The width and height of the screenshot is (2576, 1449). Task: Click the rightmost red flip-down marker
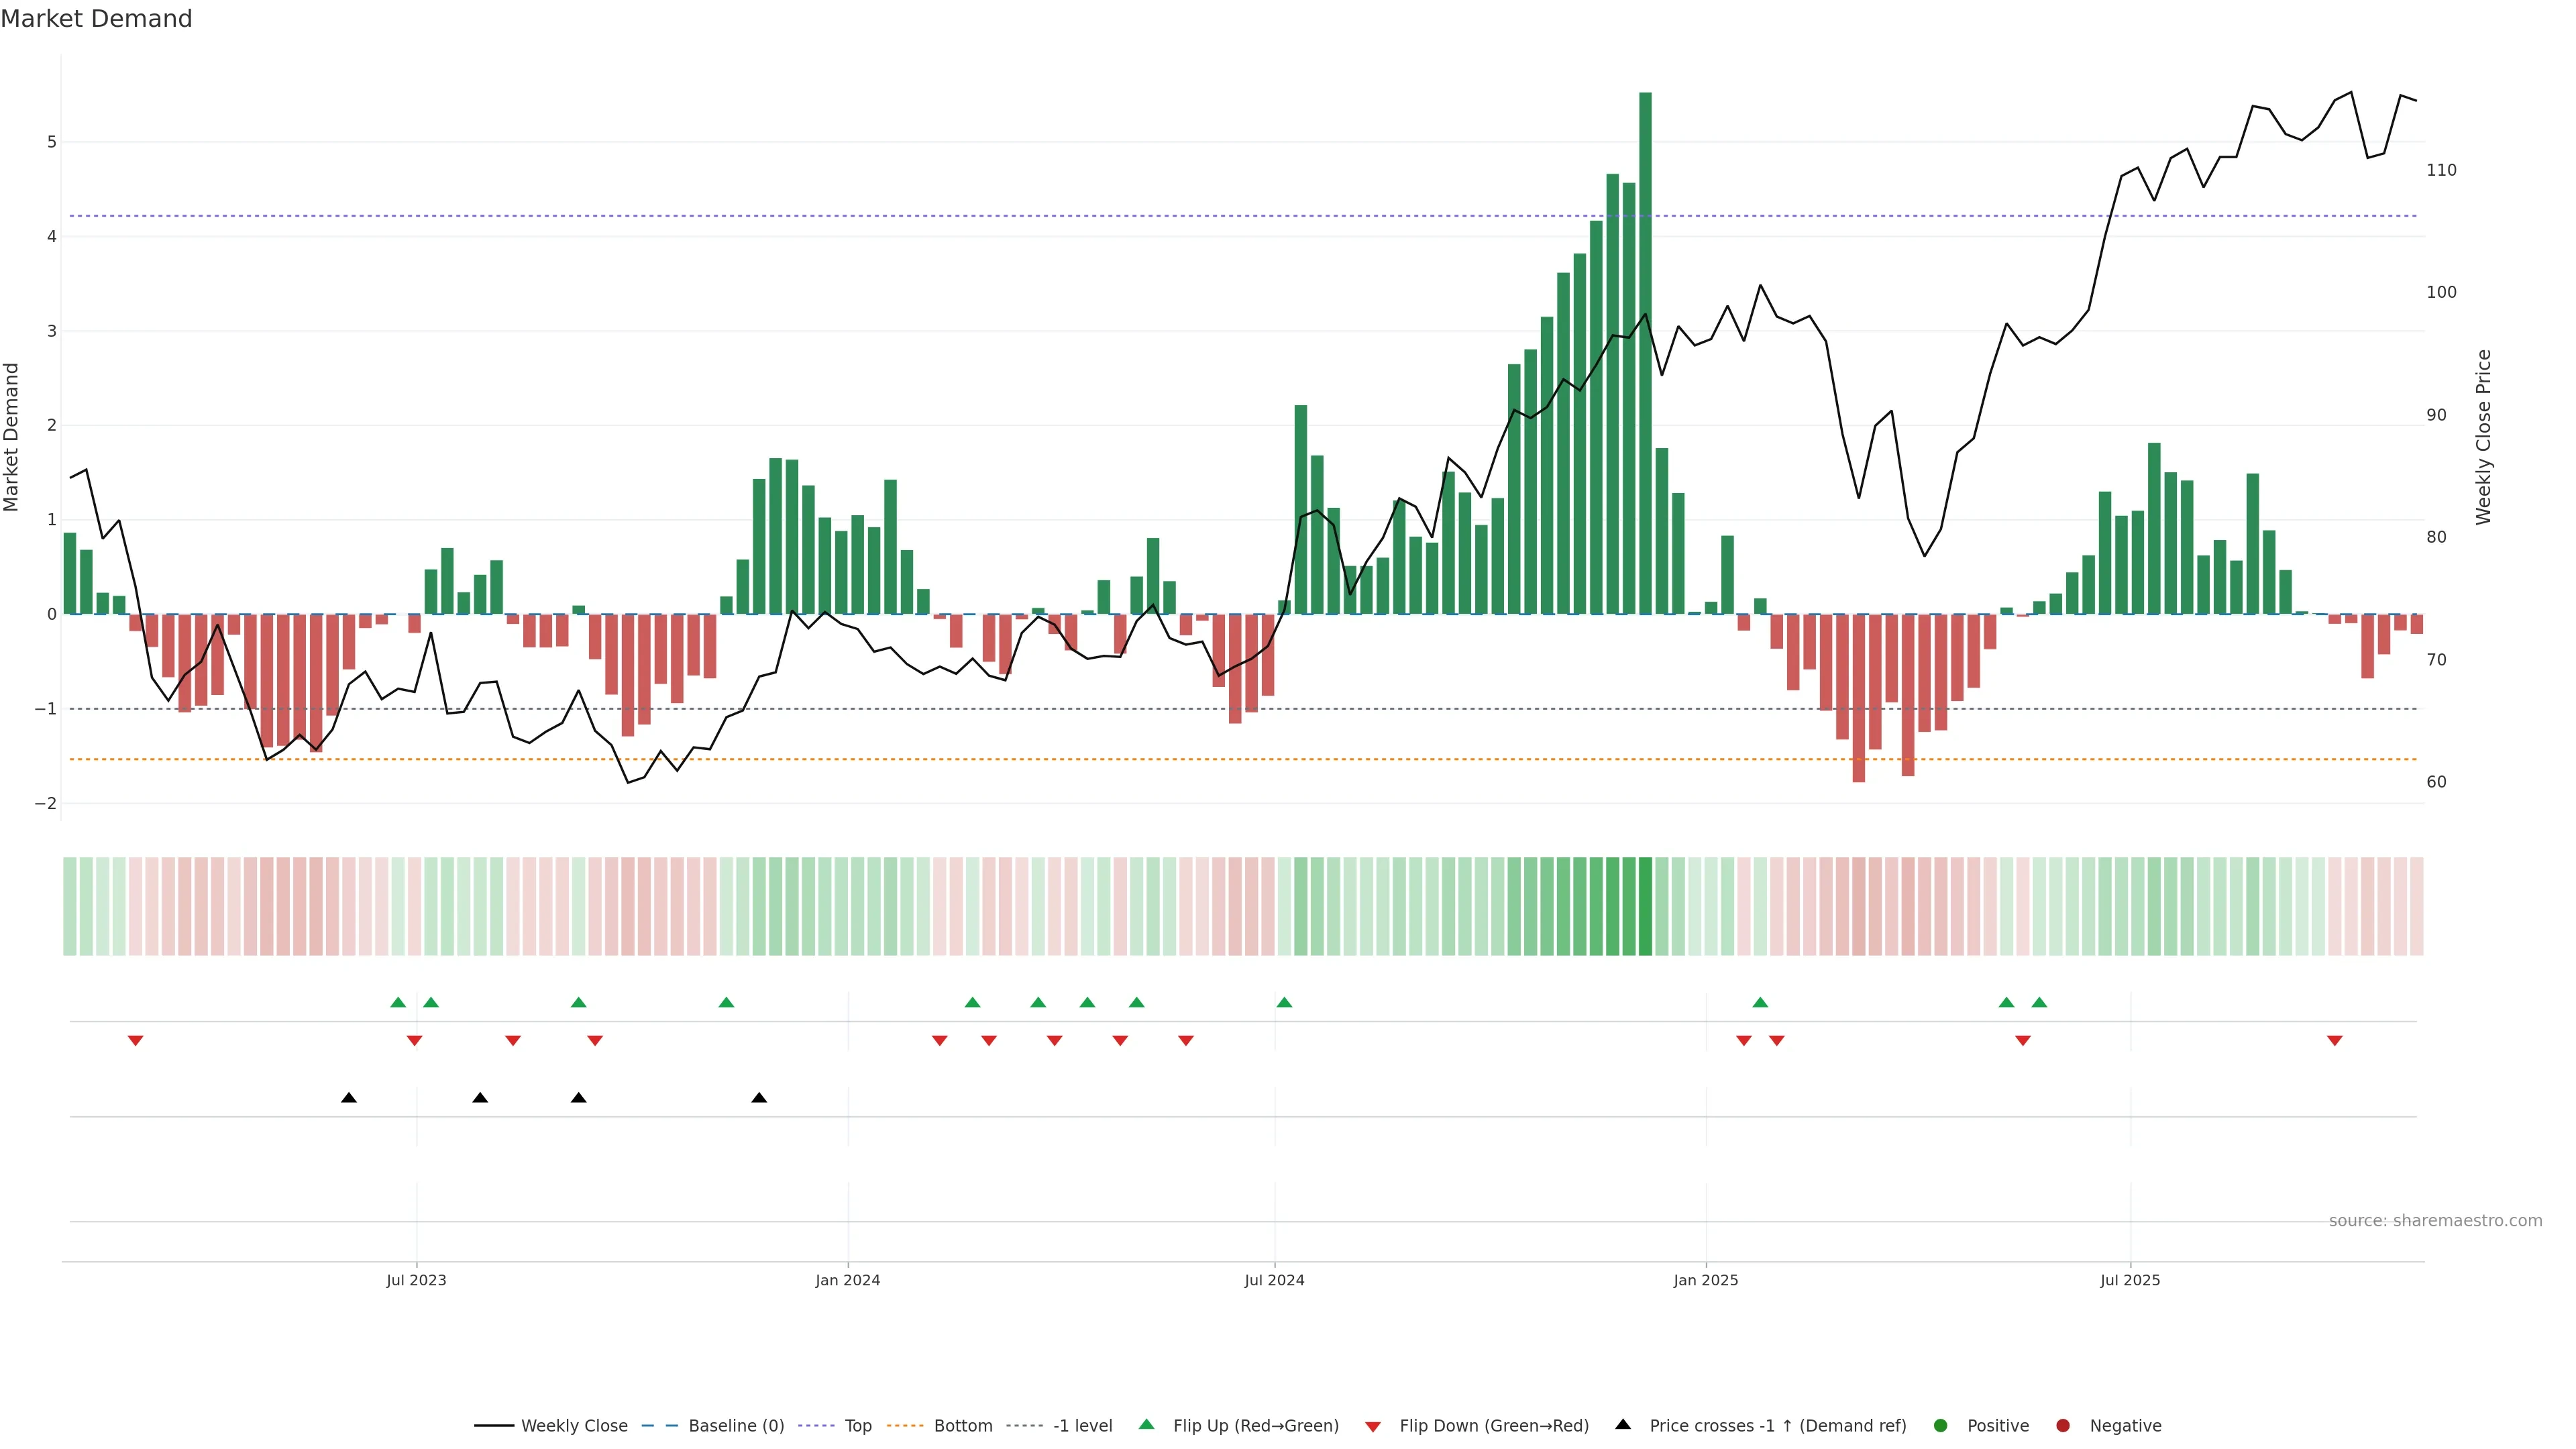coord(2334,1041)
